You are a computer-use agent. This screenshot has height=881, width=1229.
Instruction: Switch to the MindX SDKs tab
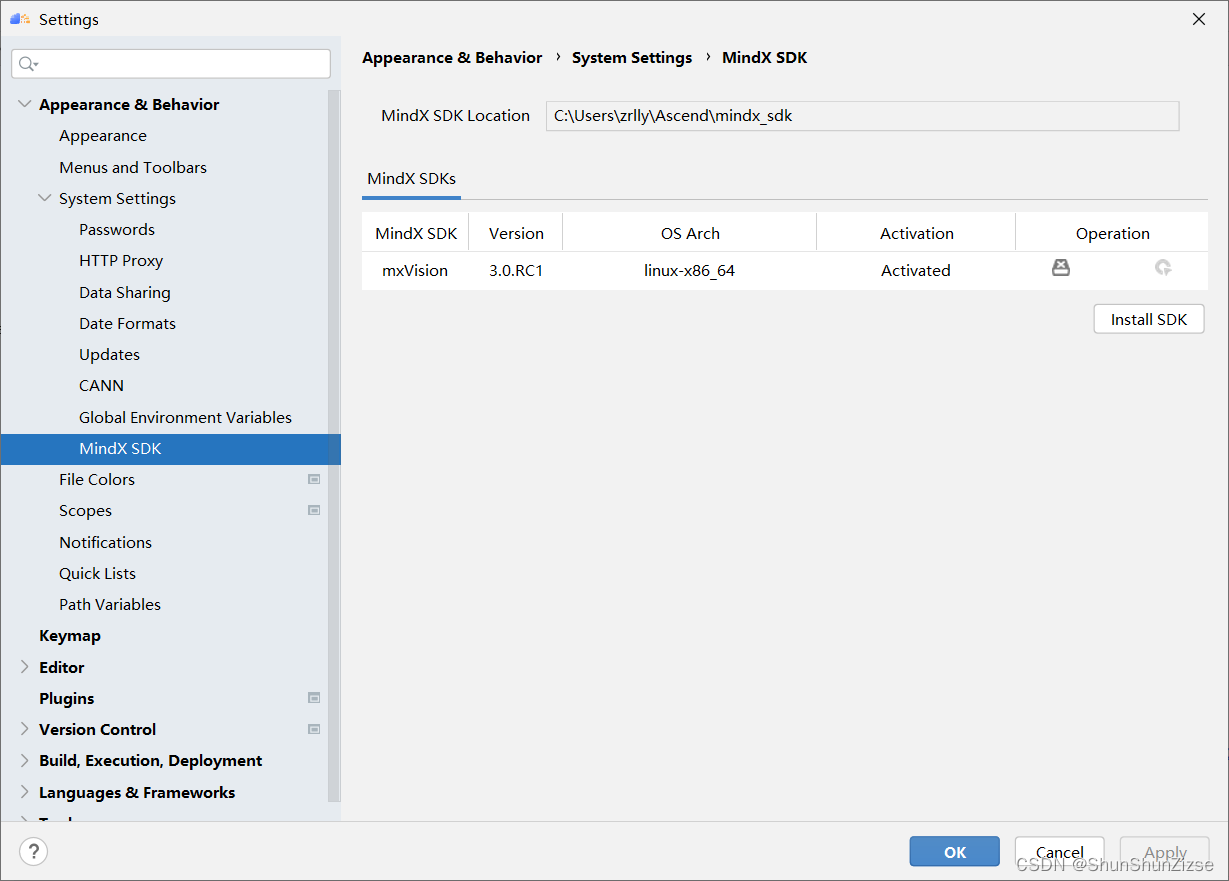pyautogui.click(x=411, y=179)
